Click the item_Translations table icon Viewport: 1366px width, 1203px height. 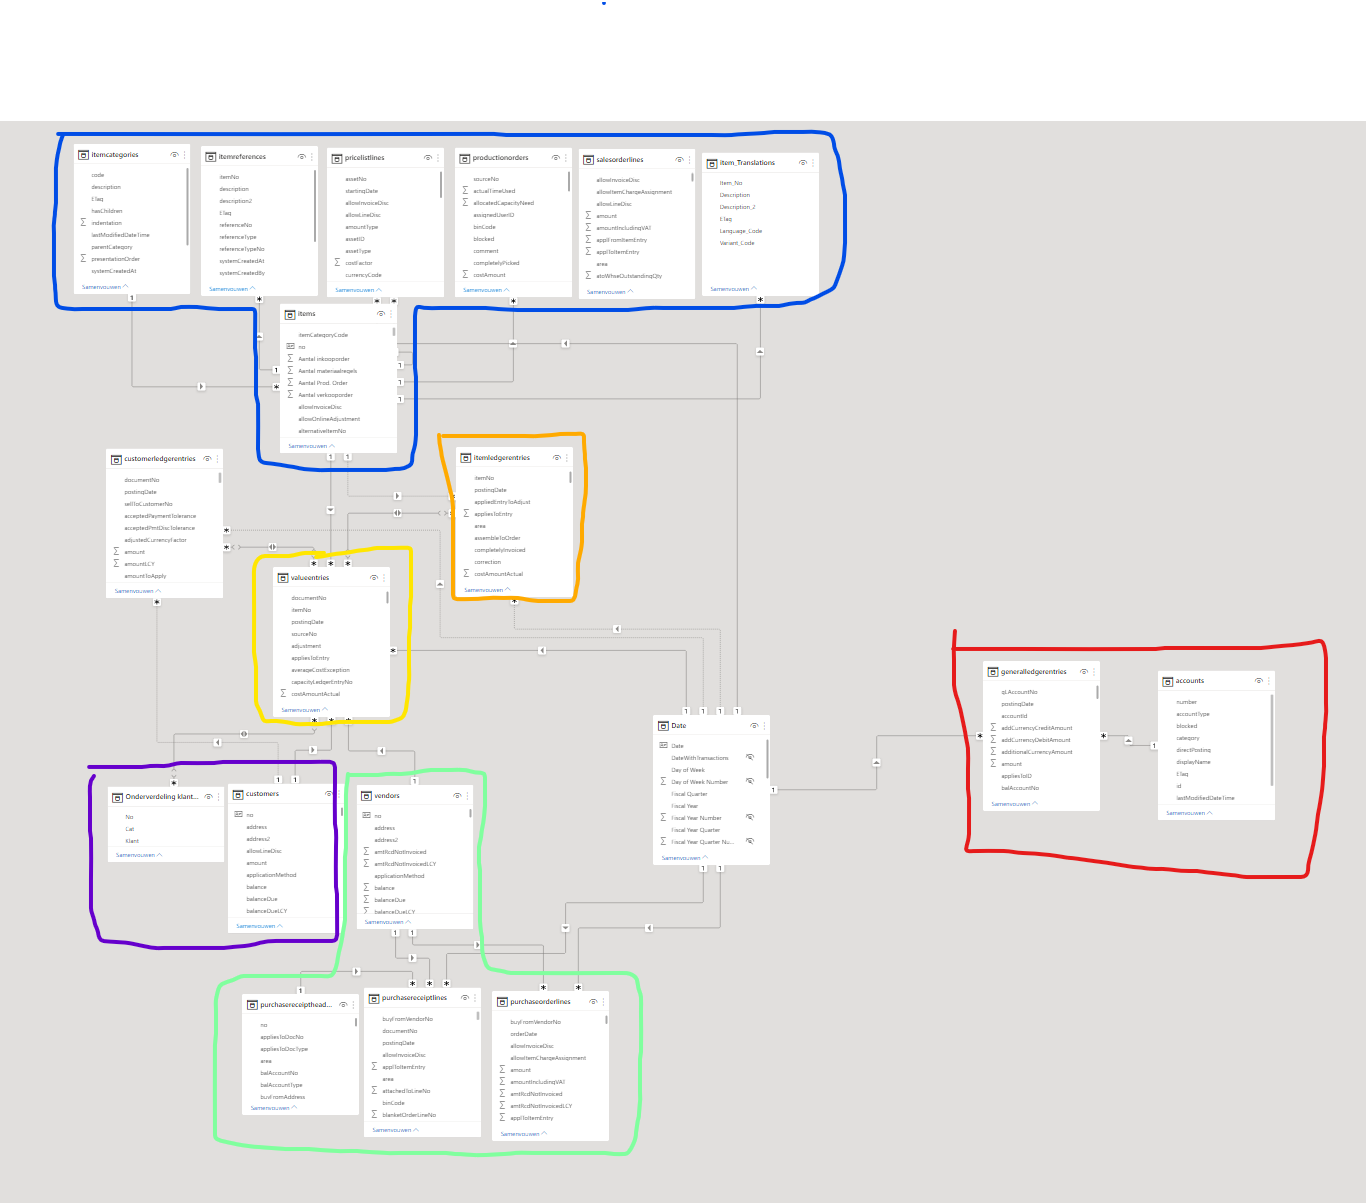[x=712, y=163]
